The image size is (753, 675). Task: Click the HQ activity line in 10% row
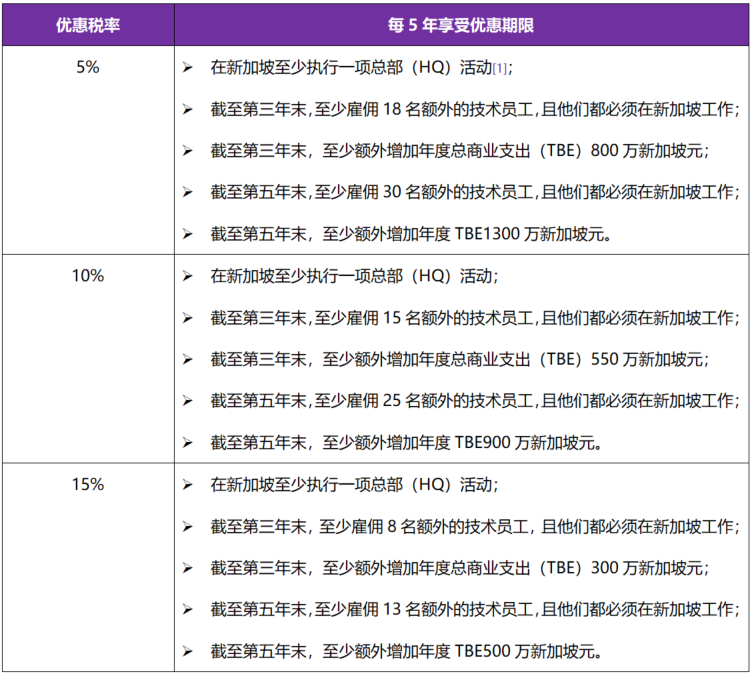354,276
